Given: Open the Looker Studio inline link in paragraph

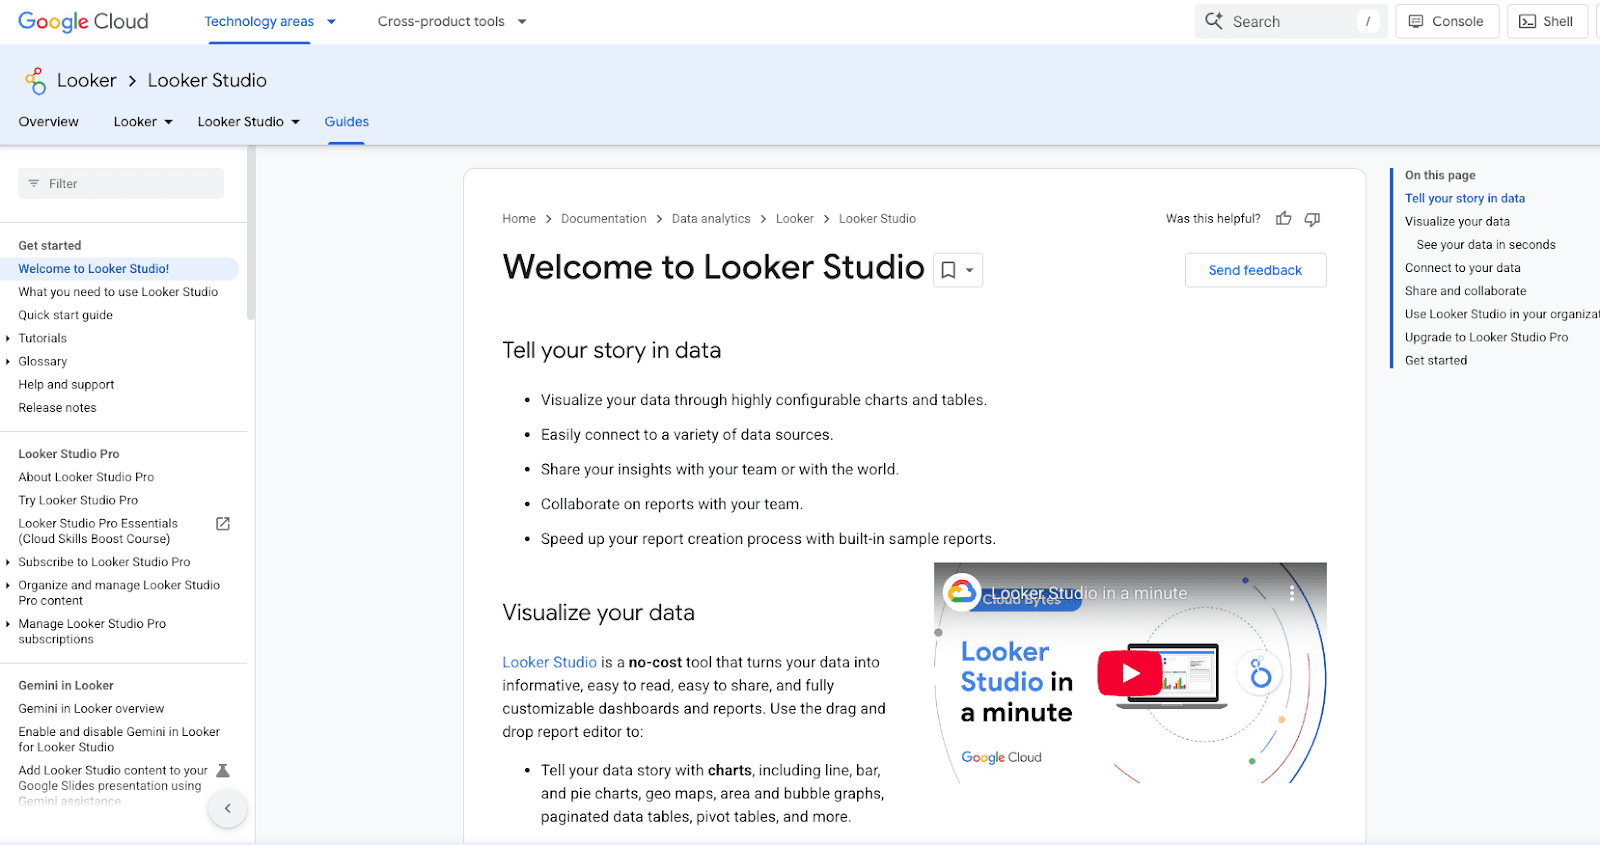Looking at the screenshot, I should [x=549, y=662].
